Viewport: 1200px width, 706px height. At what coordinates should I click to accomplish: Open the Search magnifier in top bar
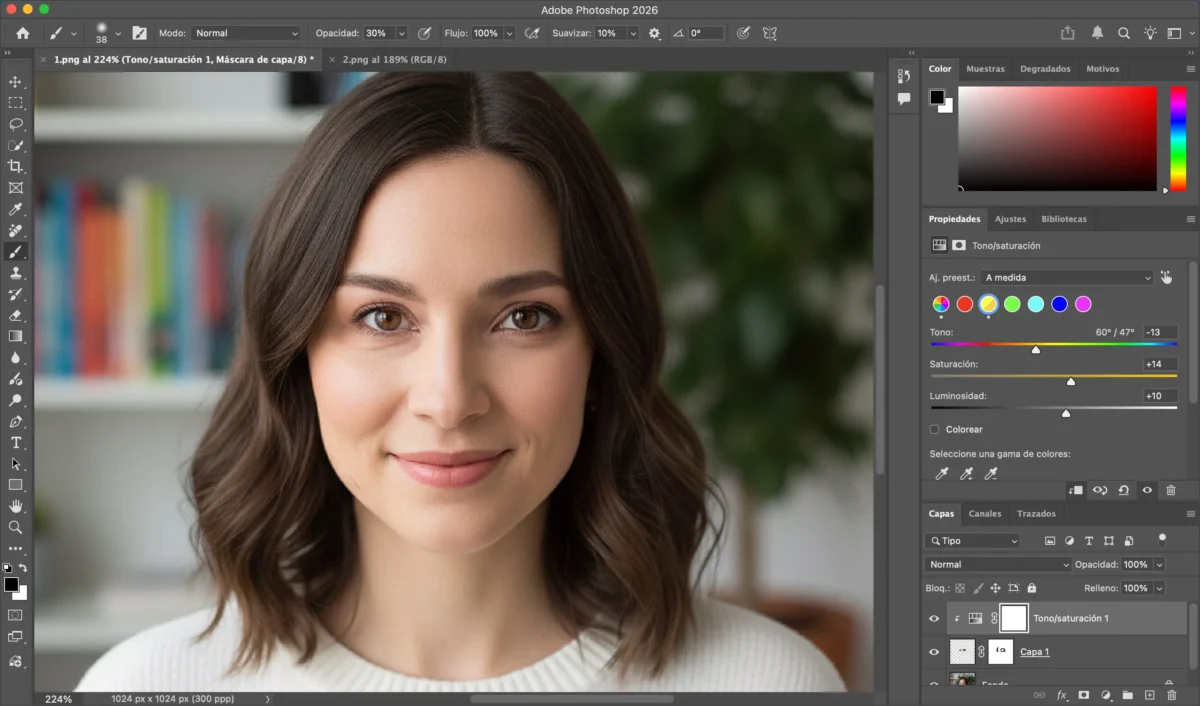pyautogui.click(x=1124, y=33)
